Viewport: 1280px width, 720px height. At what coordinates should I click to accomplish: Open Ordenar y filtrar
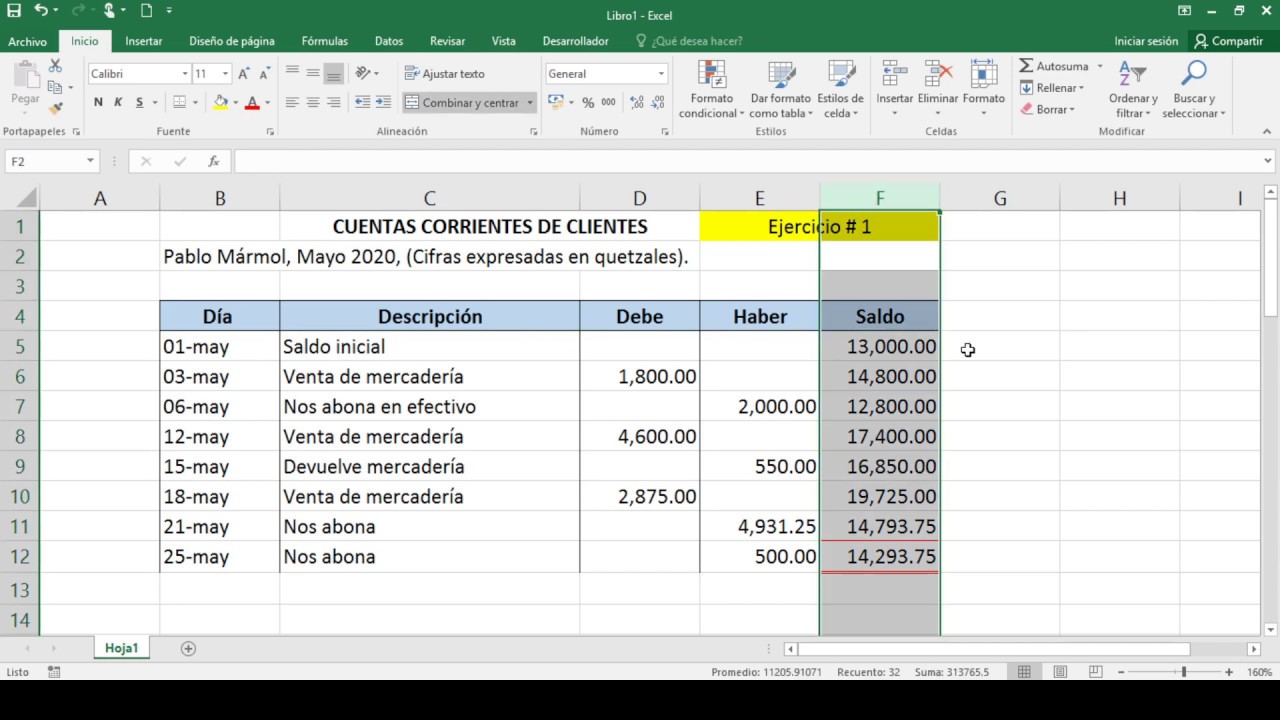pos(1133,89)
